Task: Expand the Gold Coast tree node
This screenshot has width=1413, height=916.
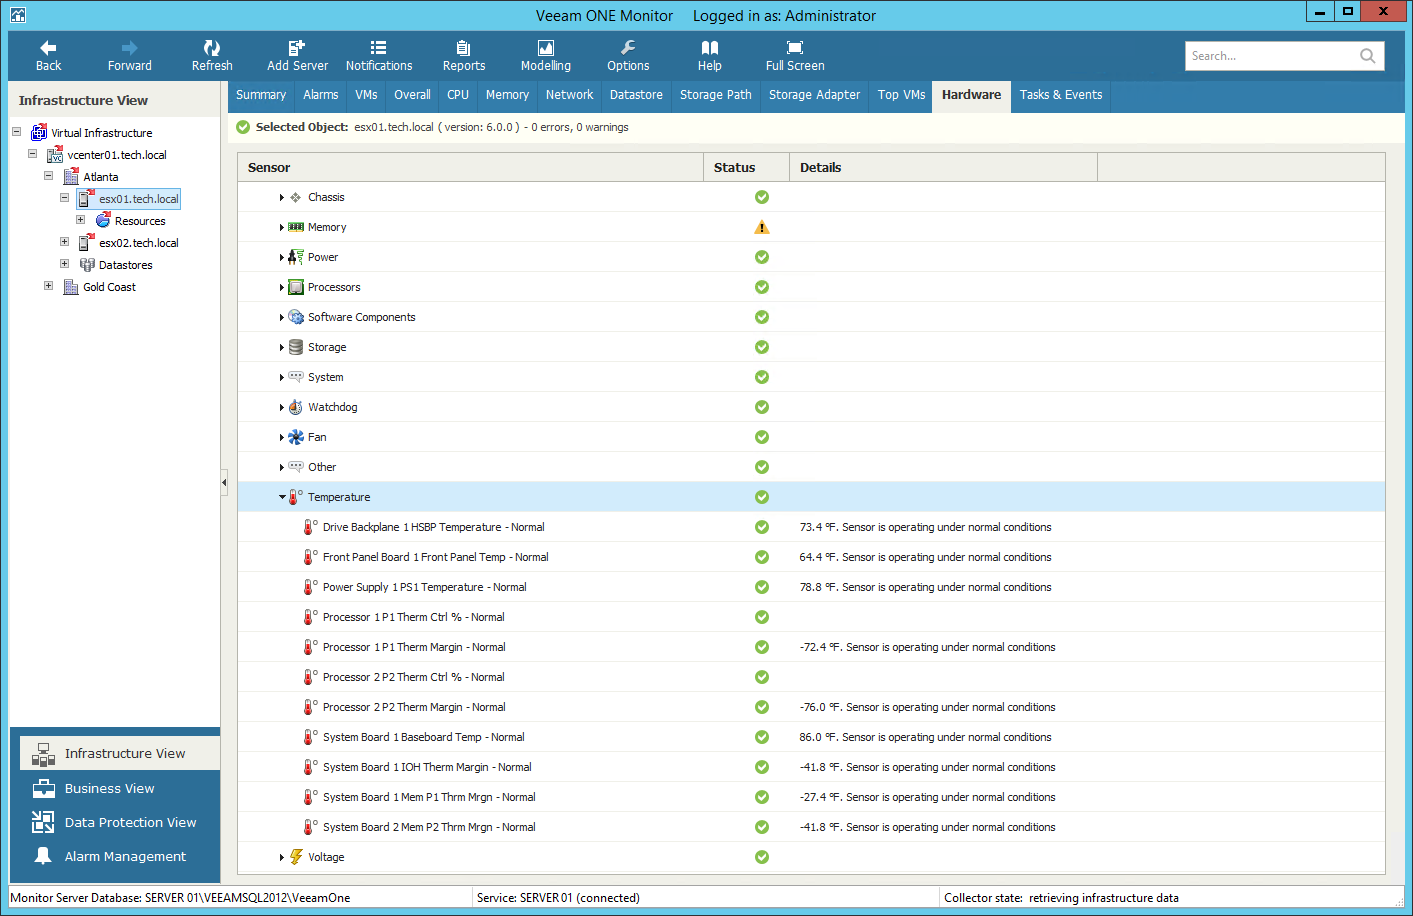Action: (x=48, y=286)
